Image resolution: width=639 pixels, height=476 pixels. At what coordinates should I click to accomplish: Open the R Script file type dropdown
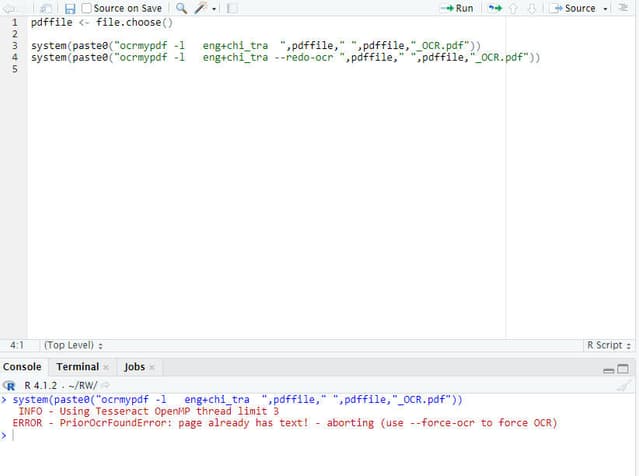608,345
